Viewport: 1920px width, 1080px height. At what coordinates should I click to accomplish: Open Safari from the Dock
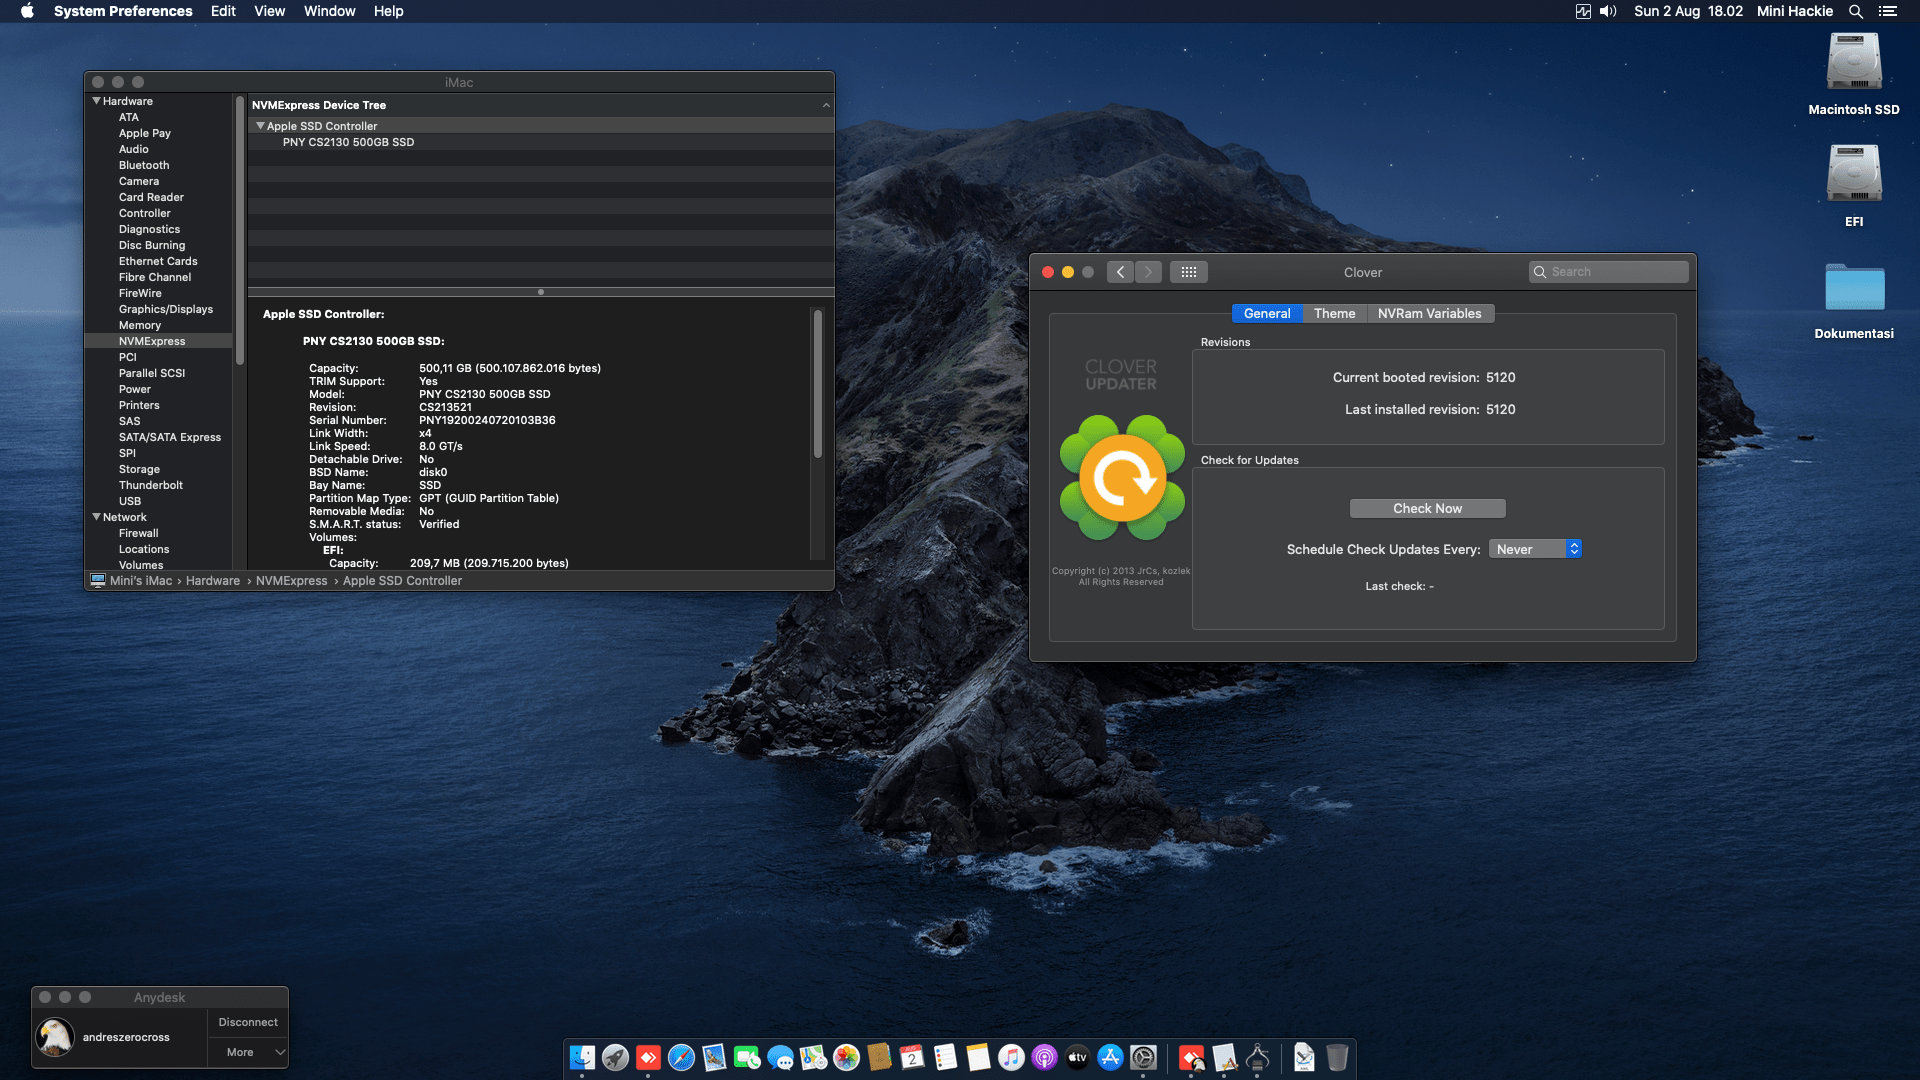681,1057
